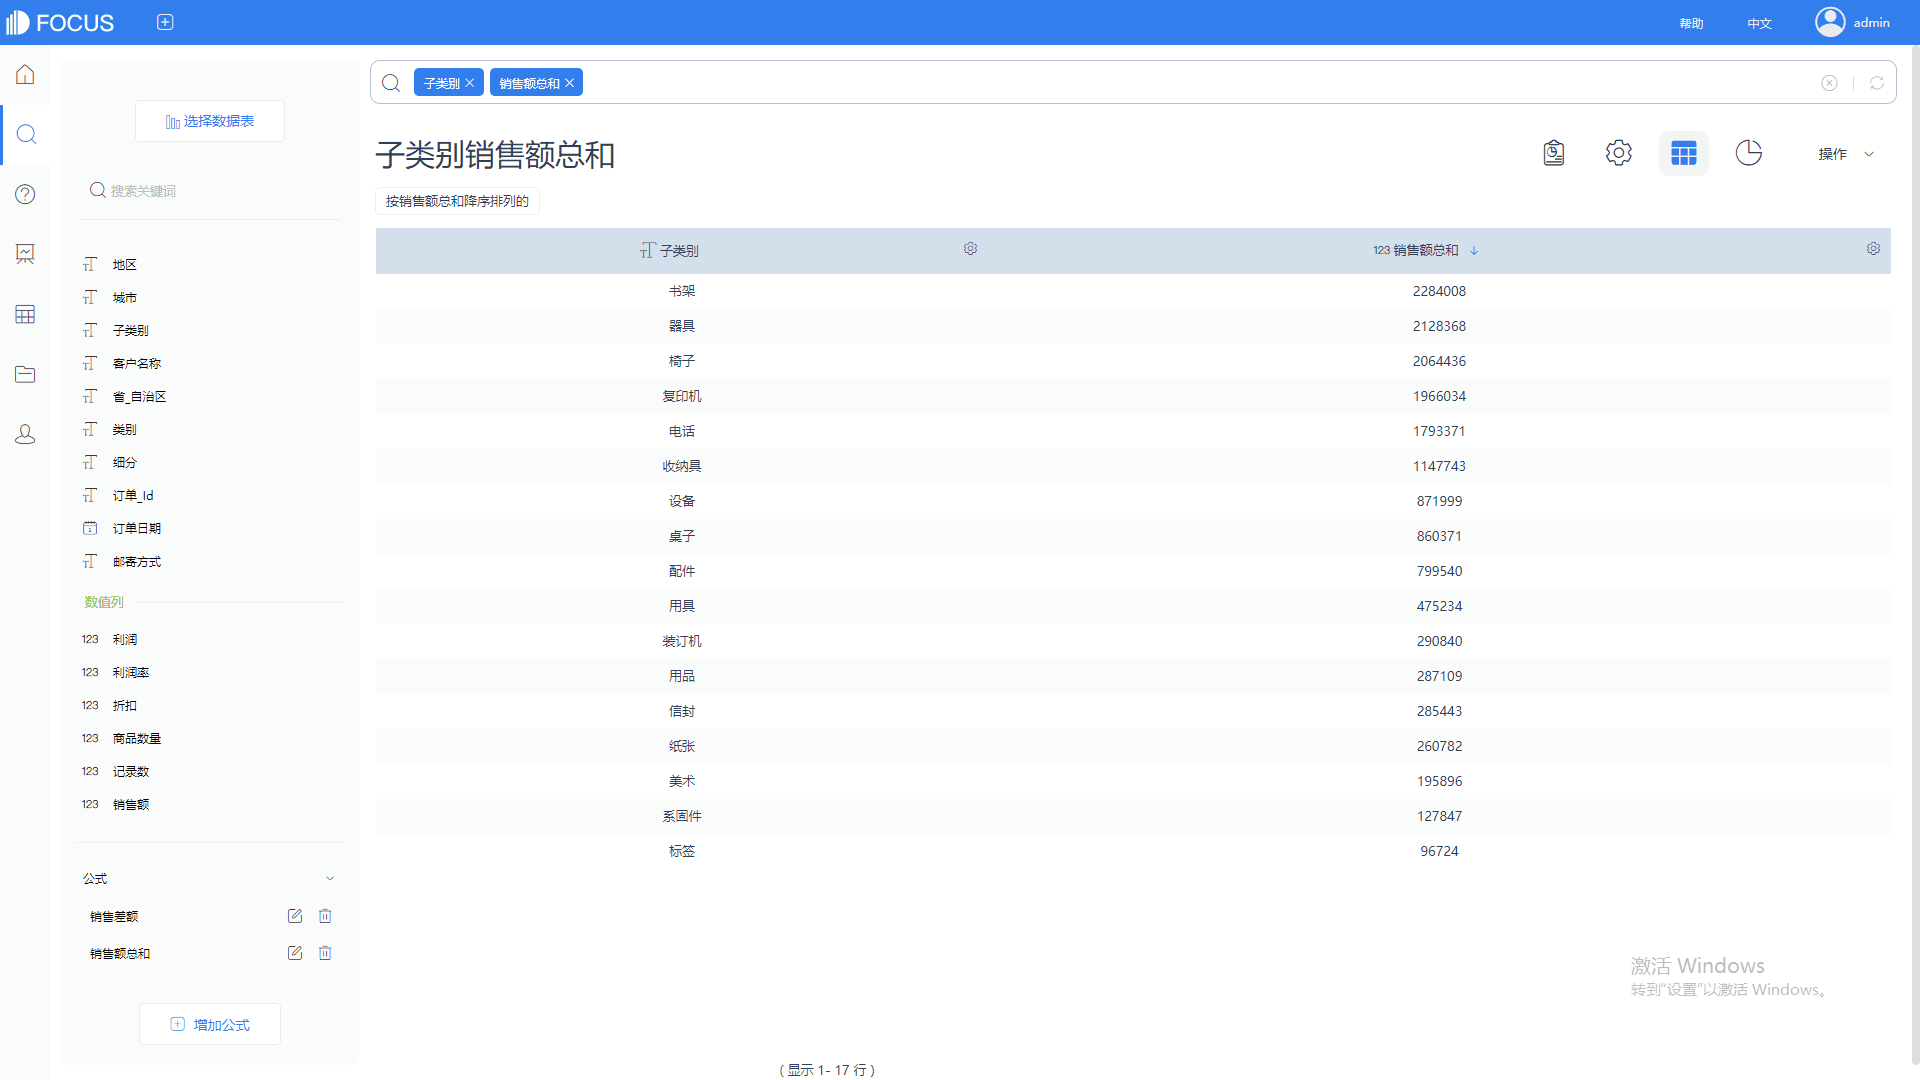
Task: Remove the 子类别 search chip
Action: pos(469,83)
